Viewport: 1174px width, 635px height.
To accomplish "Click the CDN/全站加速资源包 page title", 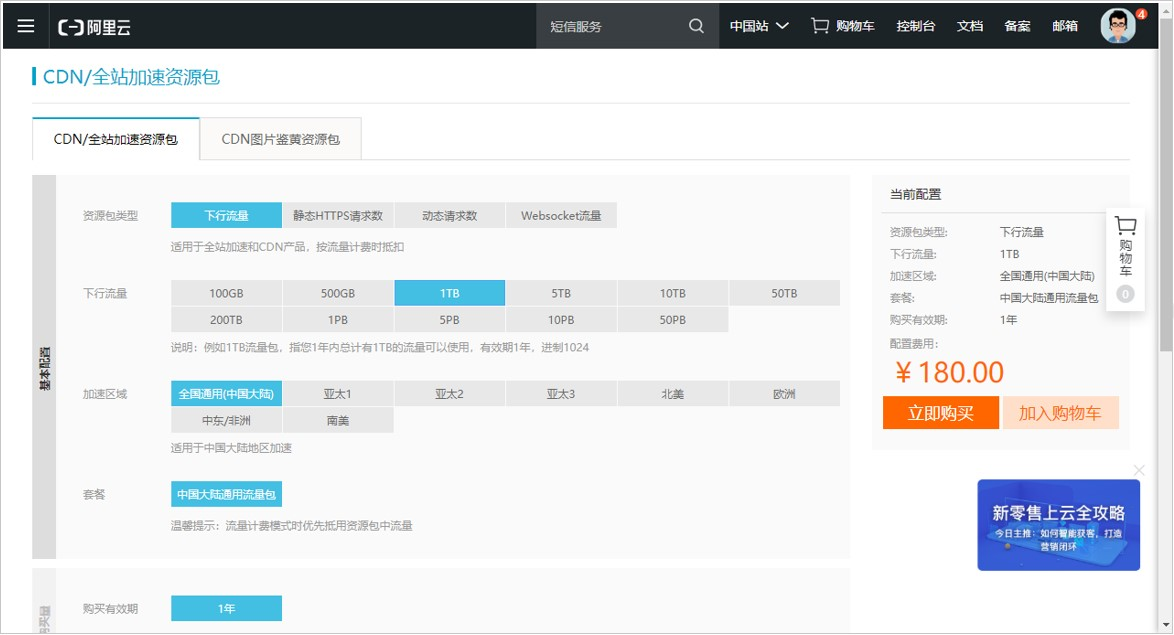I will point(131,77).
